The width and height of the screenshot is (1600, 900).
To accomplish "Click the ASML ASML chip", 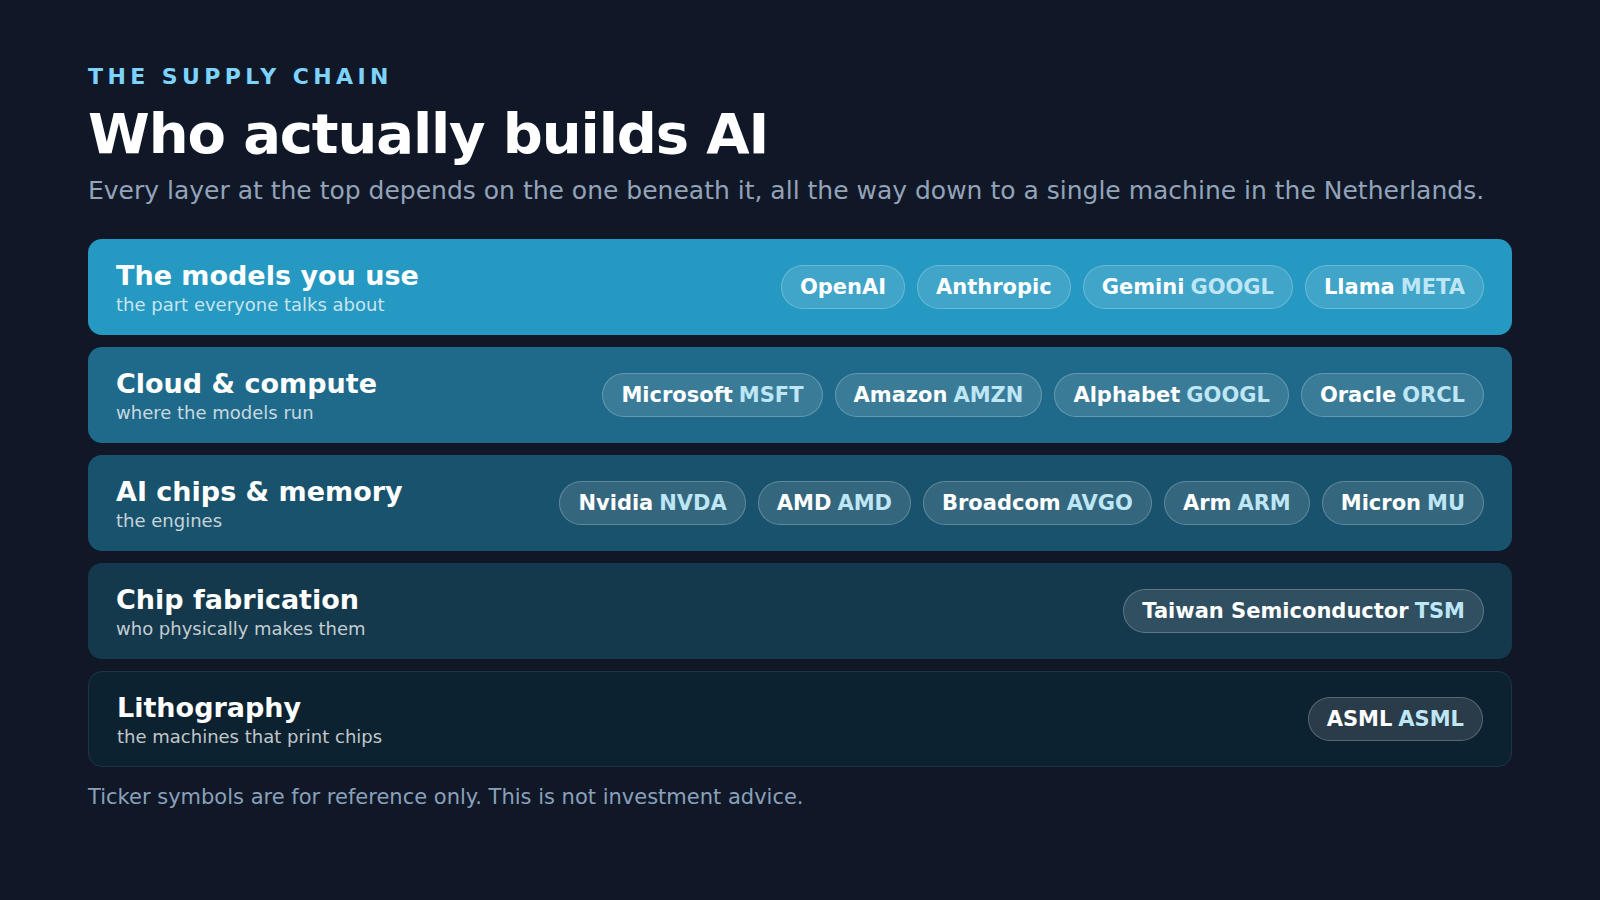I will [1395, 719].
